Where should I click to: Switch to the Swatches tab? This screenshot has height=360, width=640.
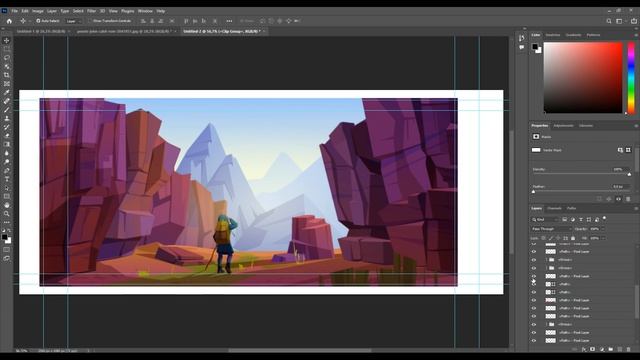tap(553, 35)
